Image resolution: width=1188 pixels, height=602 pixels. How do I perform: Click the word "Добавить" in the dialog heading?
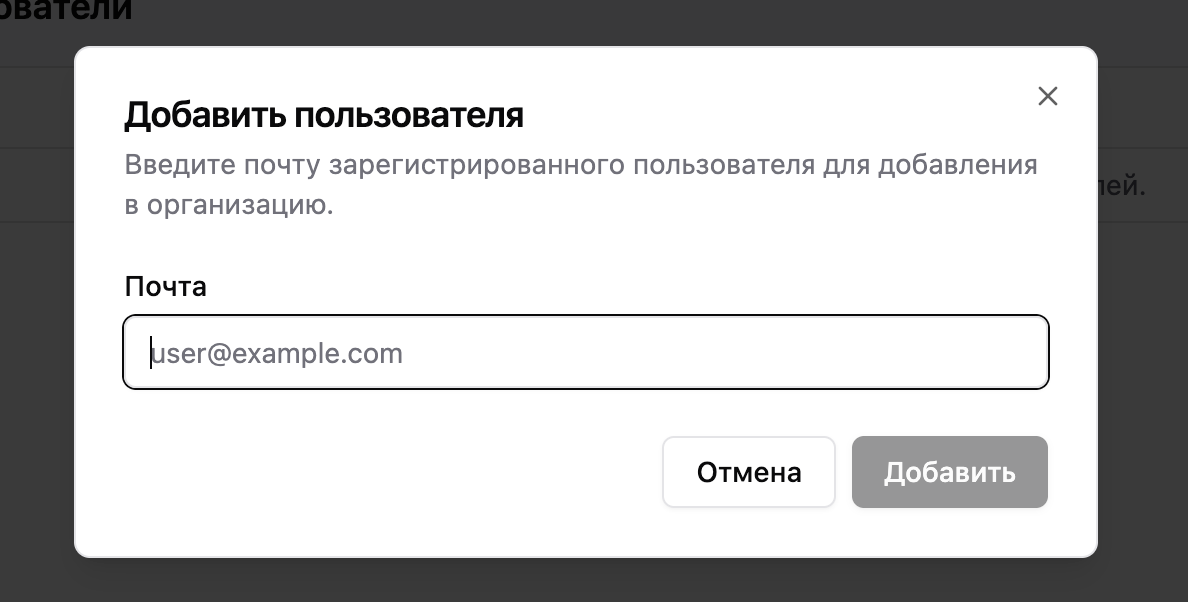(x=206, y=115)
